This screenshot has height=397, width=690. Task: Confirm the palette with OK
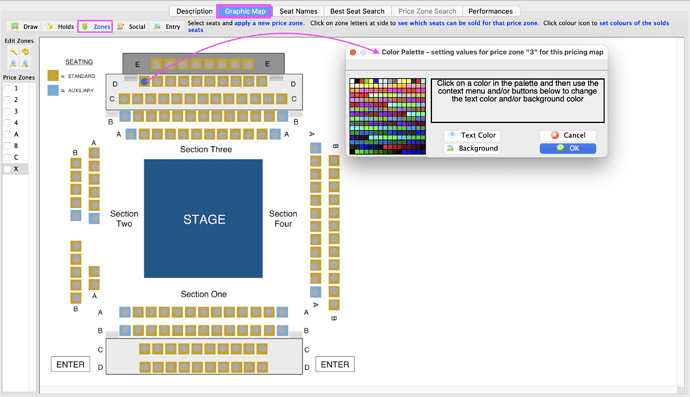pos(568,148)
